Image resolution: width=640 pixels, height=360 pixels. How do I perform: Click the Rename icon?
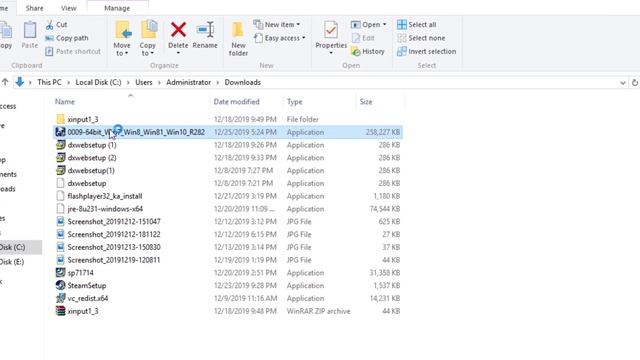pyautogui.click(x=205, y=30)
